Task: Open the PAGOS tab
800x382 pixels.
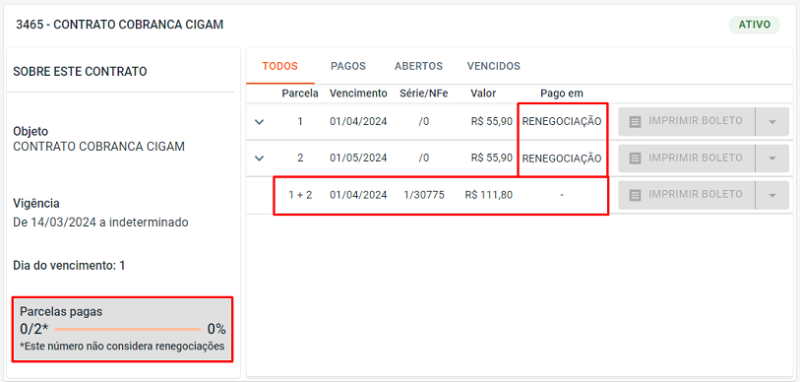Action: (x=348, y=66)
